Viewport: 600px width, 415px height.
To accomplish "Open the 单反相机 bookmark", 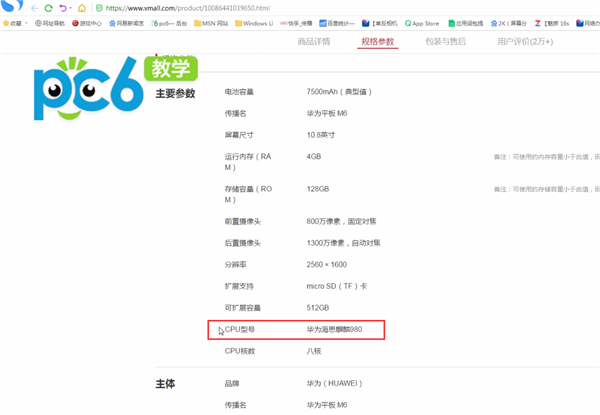I will (380, 23).
